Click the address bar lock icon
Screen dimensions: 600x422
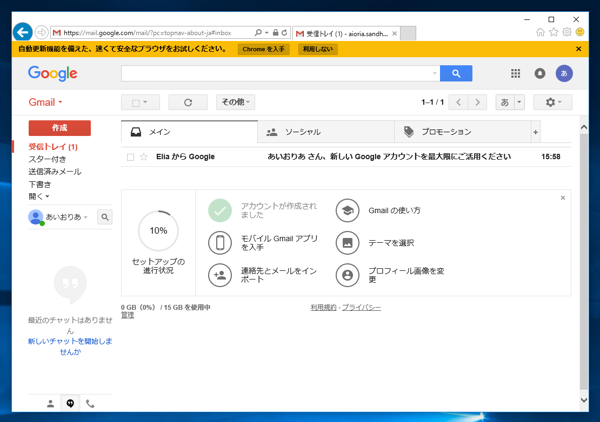275,33
